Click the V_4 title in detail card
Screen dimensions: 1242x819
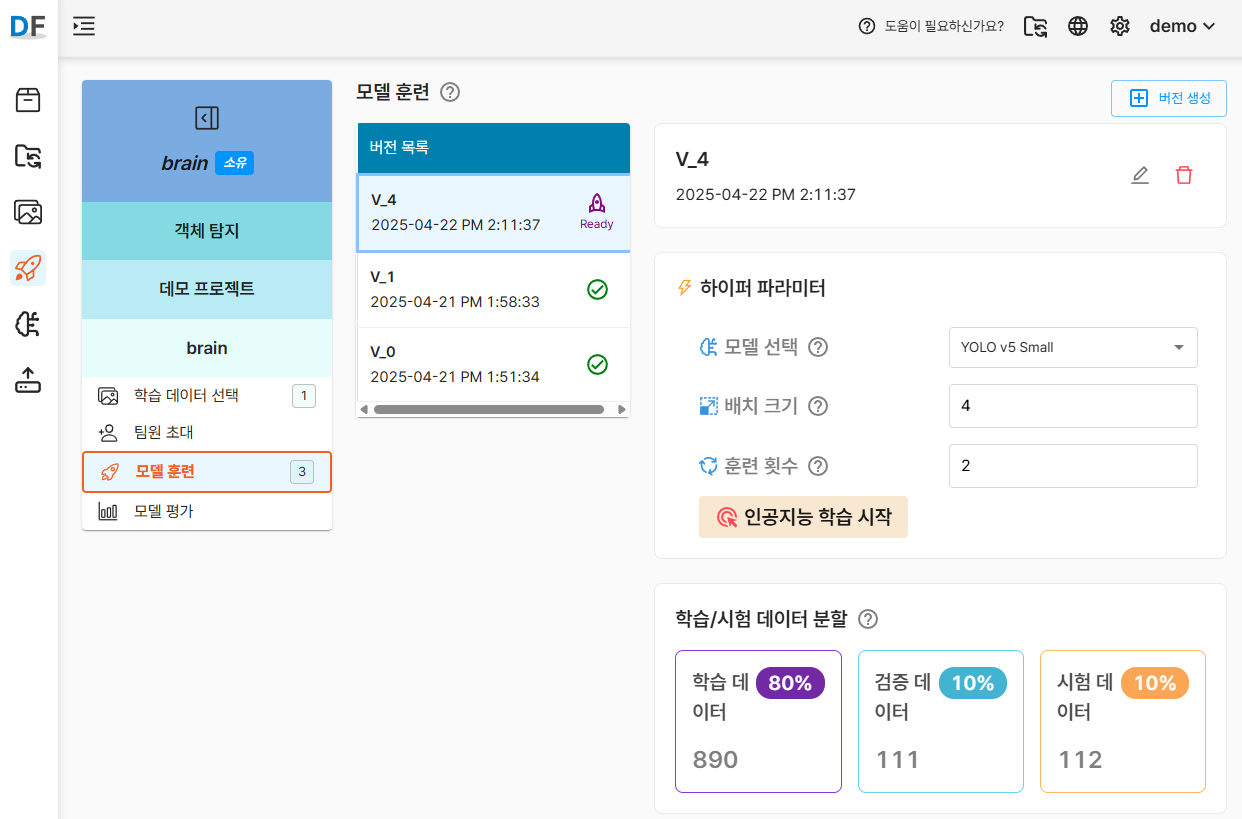click(x=692, y=159)
